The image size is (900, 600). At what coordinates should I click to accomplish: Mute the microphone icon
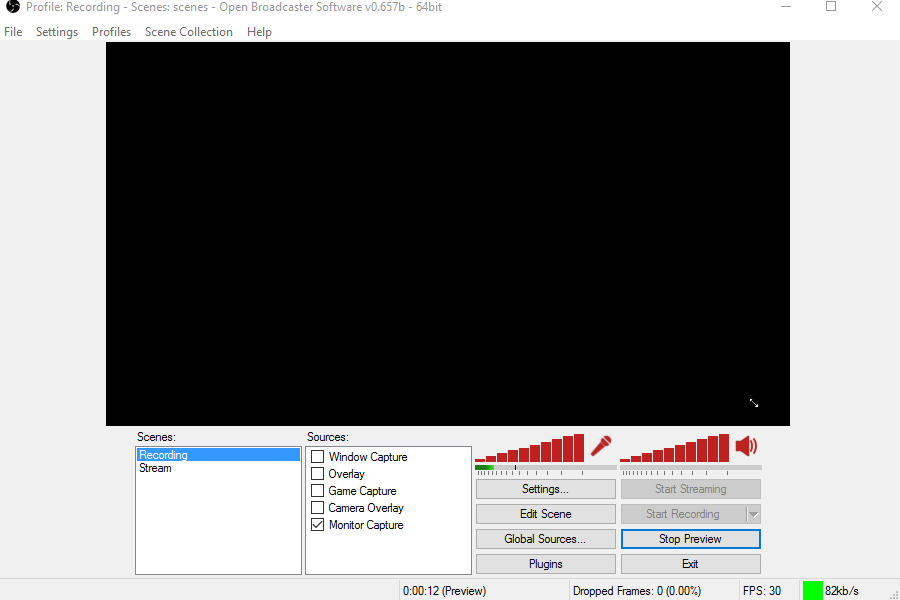click(x=601, y=446)
